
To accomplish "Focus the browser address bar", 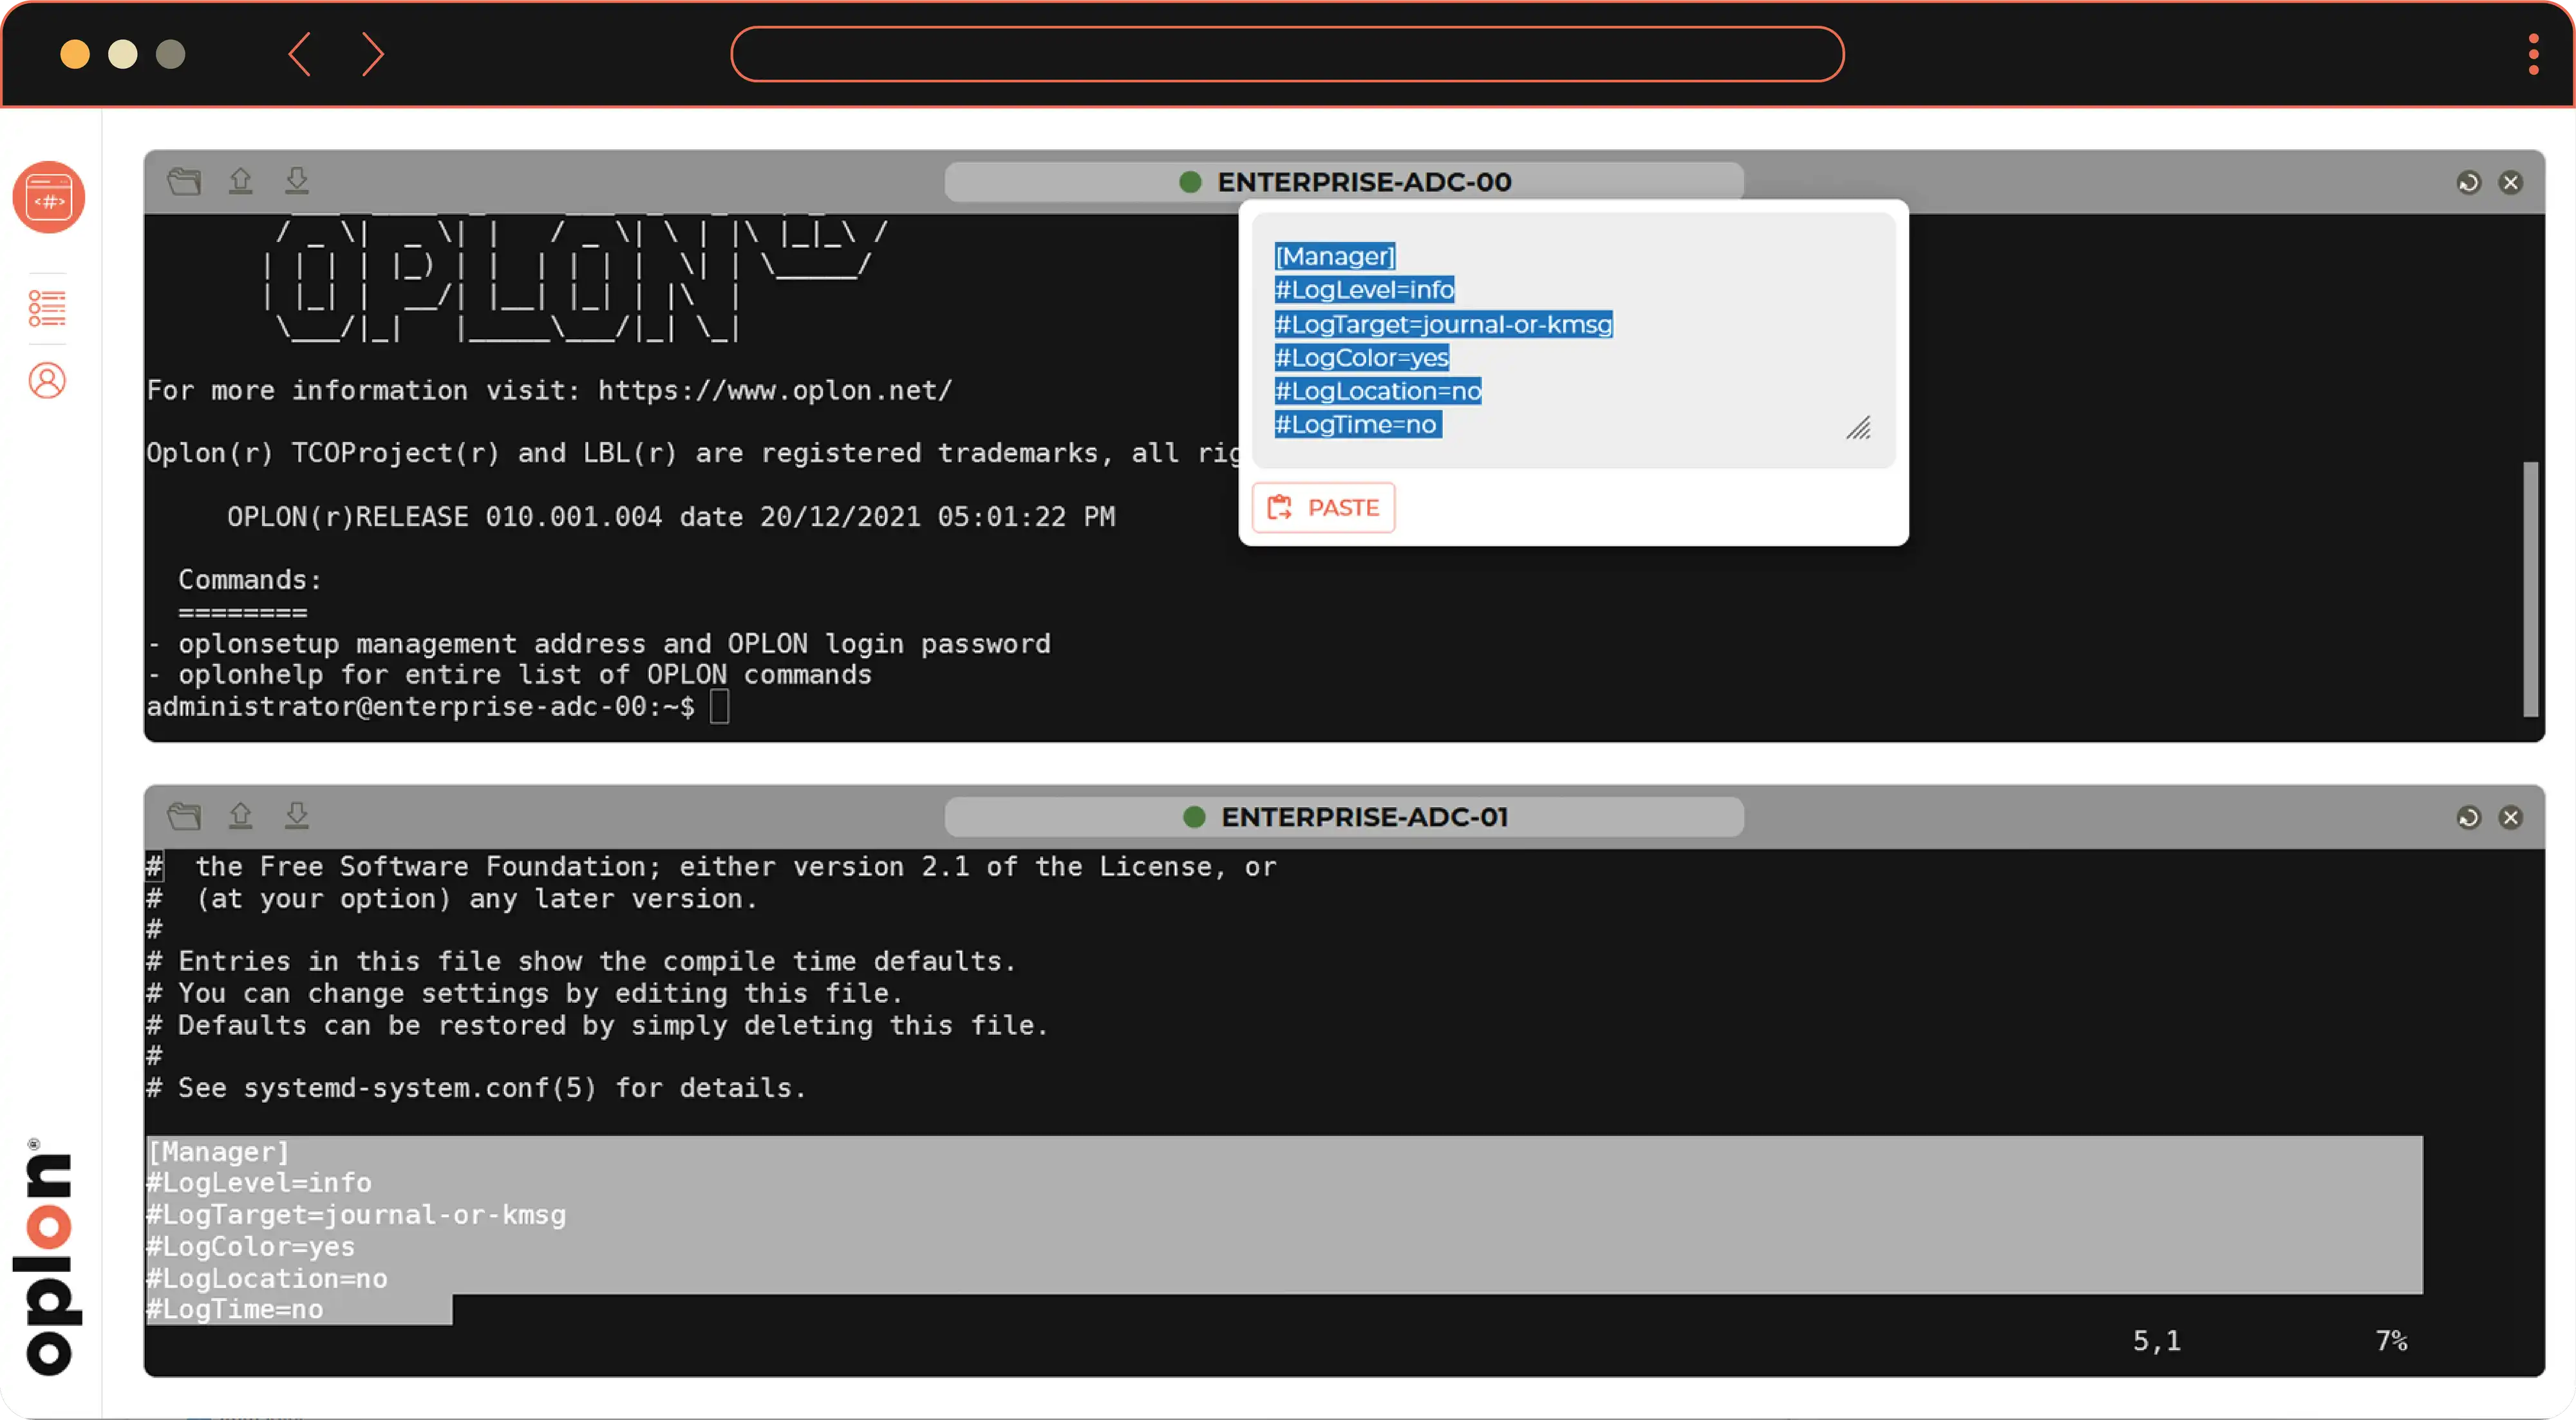I will (1287, 54).
